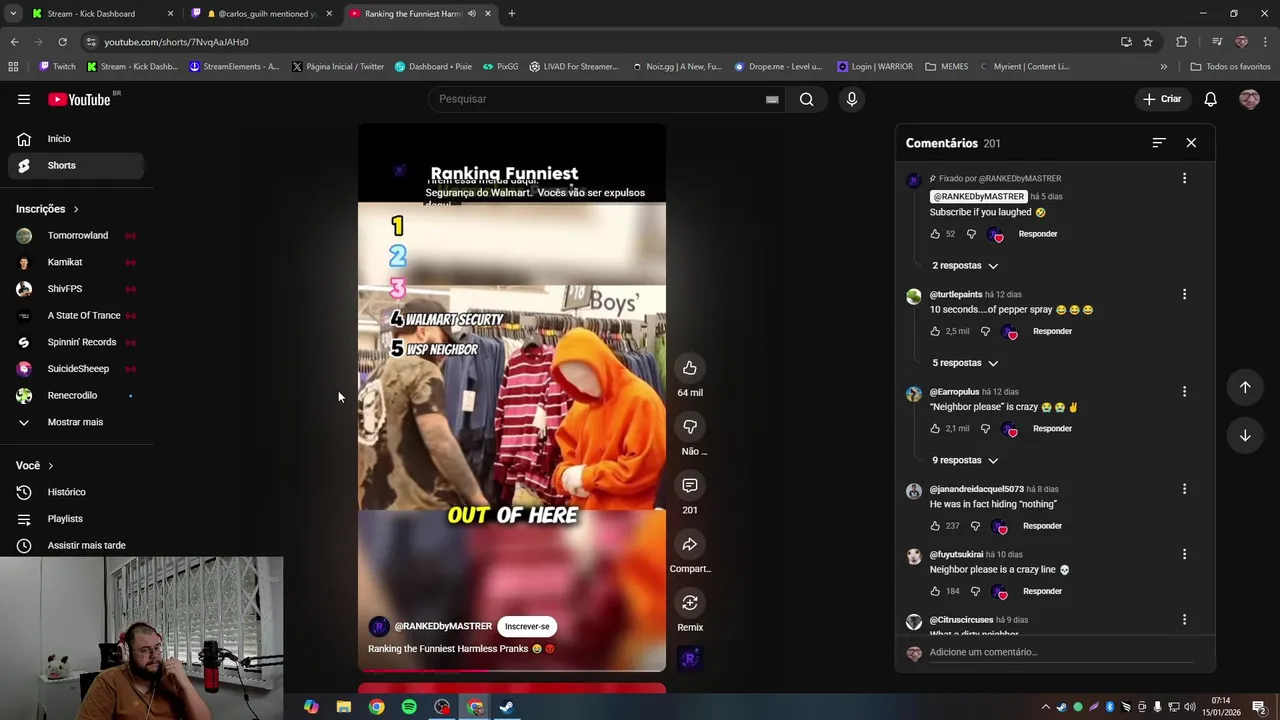Expand 5 respostas under turtlepaints comment
The image size is (1280, 720).
pos(965,363)
